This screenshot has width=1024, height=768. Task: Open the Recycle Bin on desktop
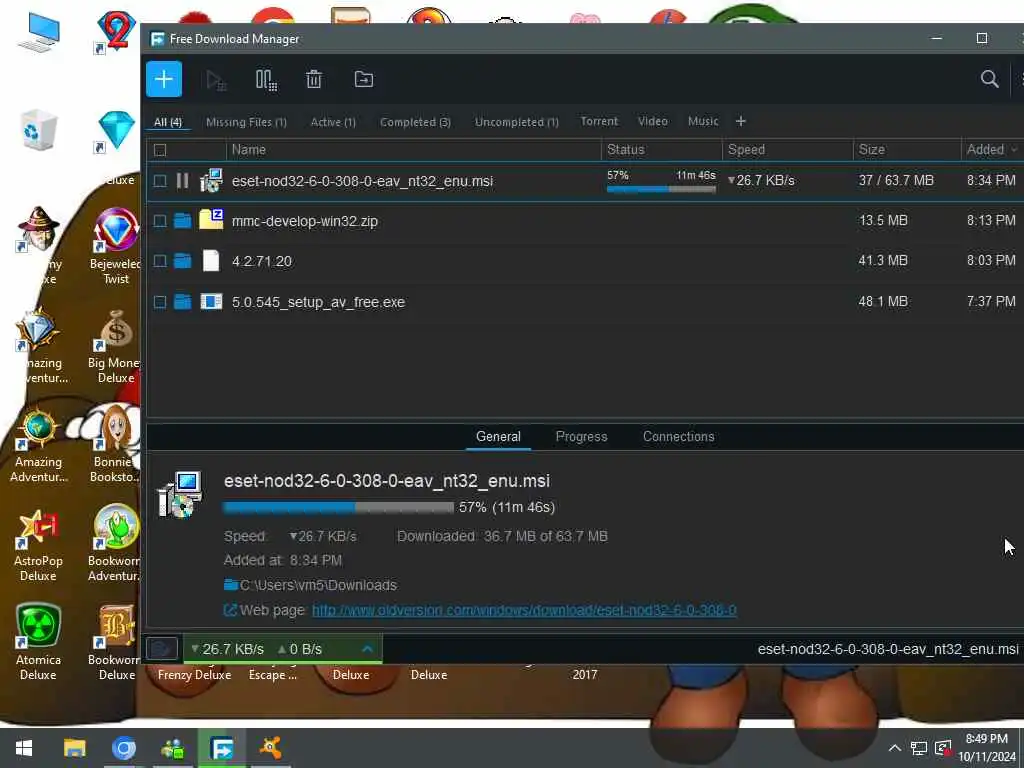point(38,130)
